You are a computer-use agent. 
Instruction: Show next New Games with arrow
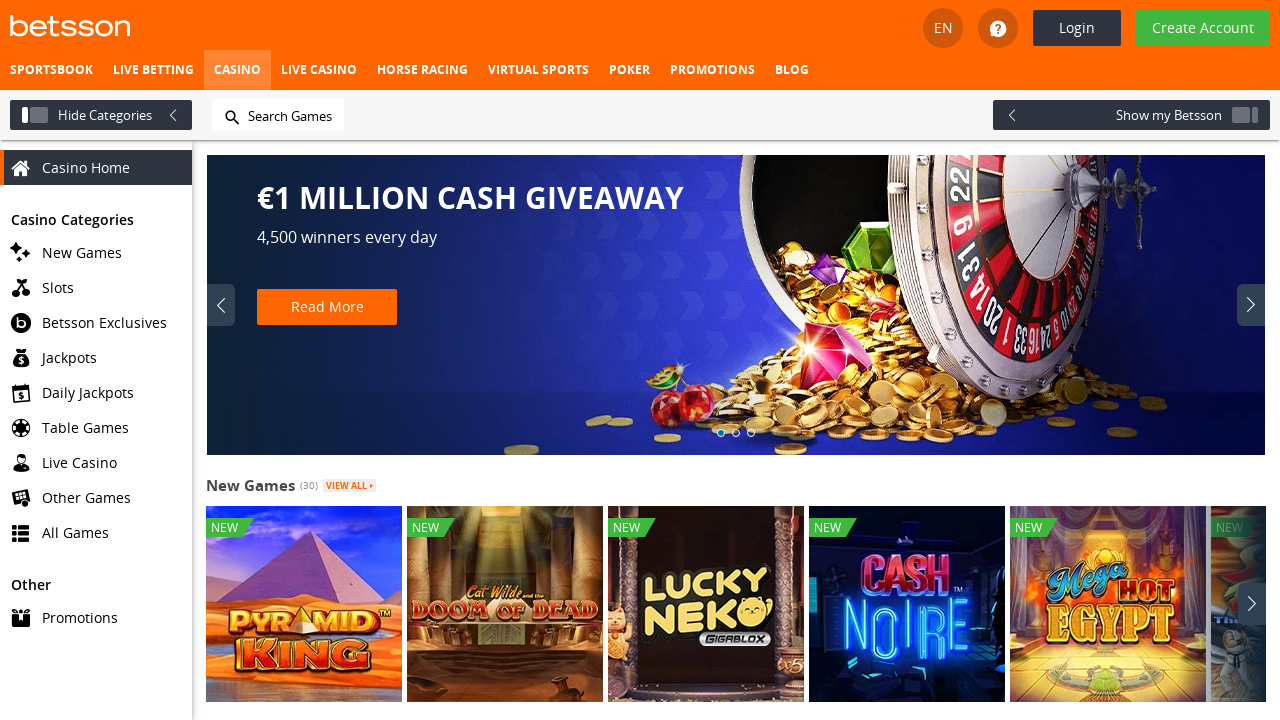coord(1251,604)
